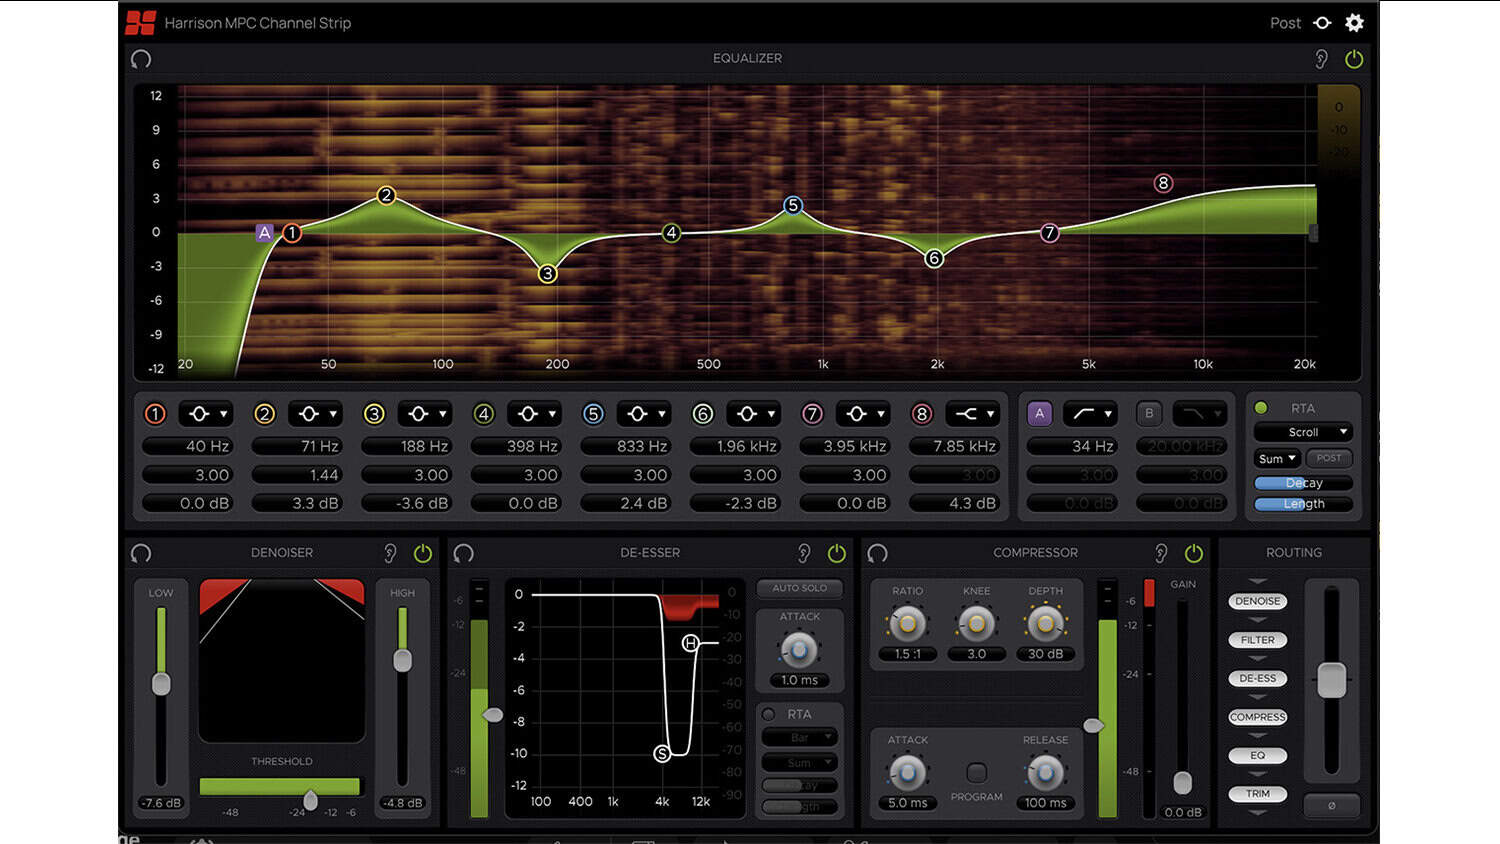The image size is (1500, 844).
Task: Select filter node A on the graph
Action: tap(264, 232)
